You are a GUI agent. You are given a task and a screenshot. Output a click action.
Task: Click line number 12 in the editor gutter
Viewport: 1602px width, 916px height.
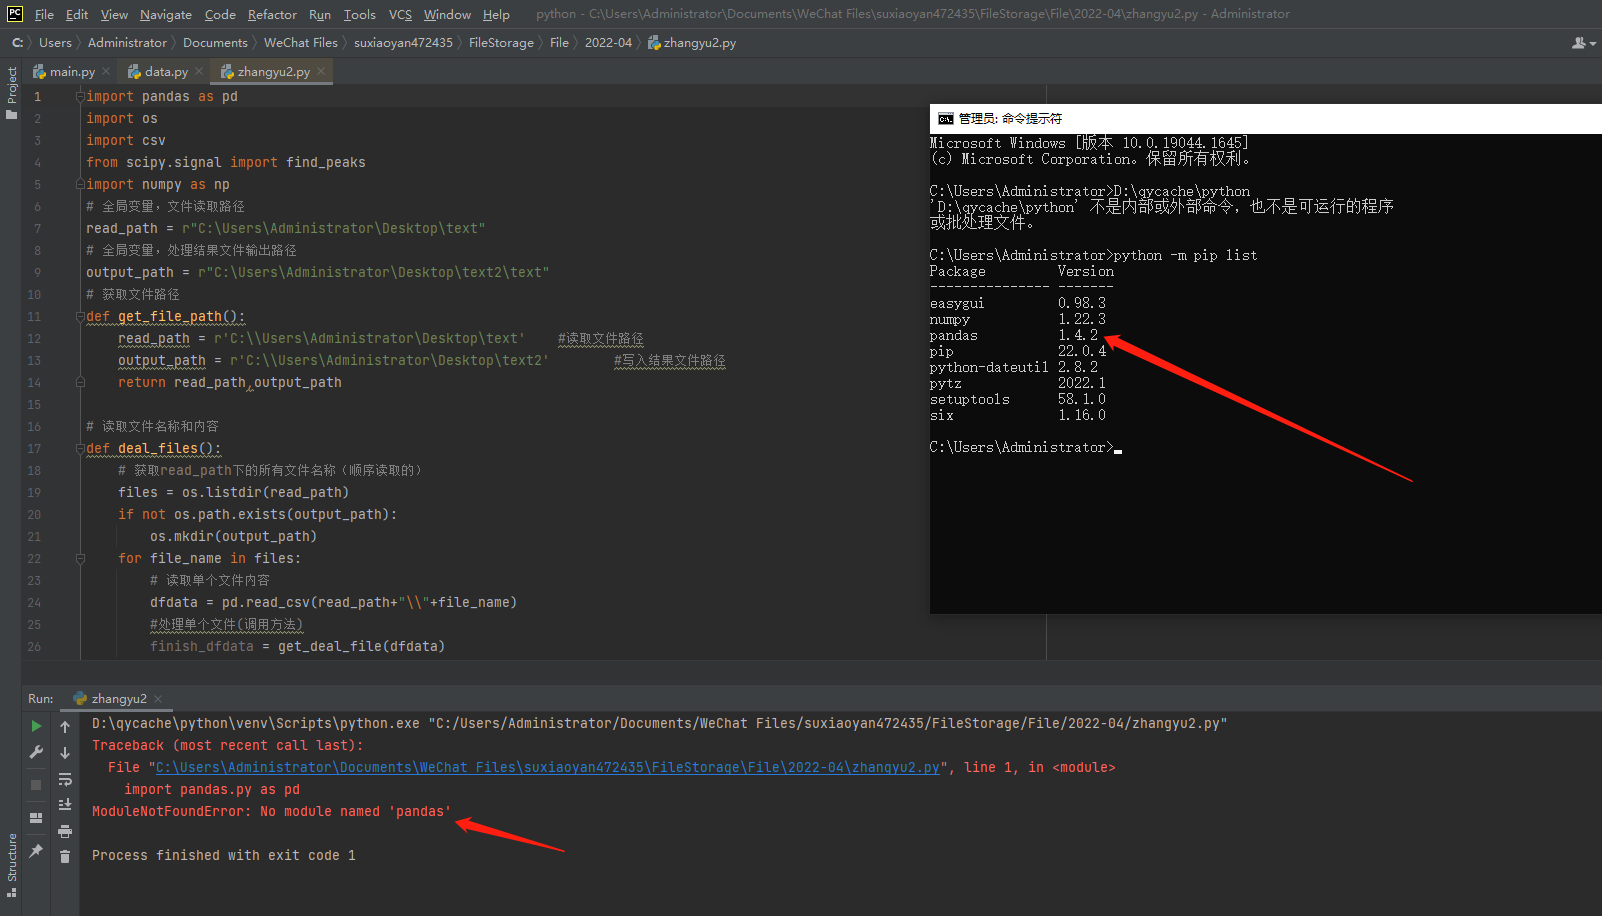(x=34, y=339)
